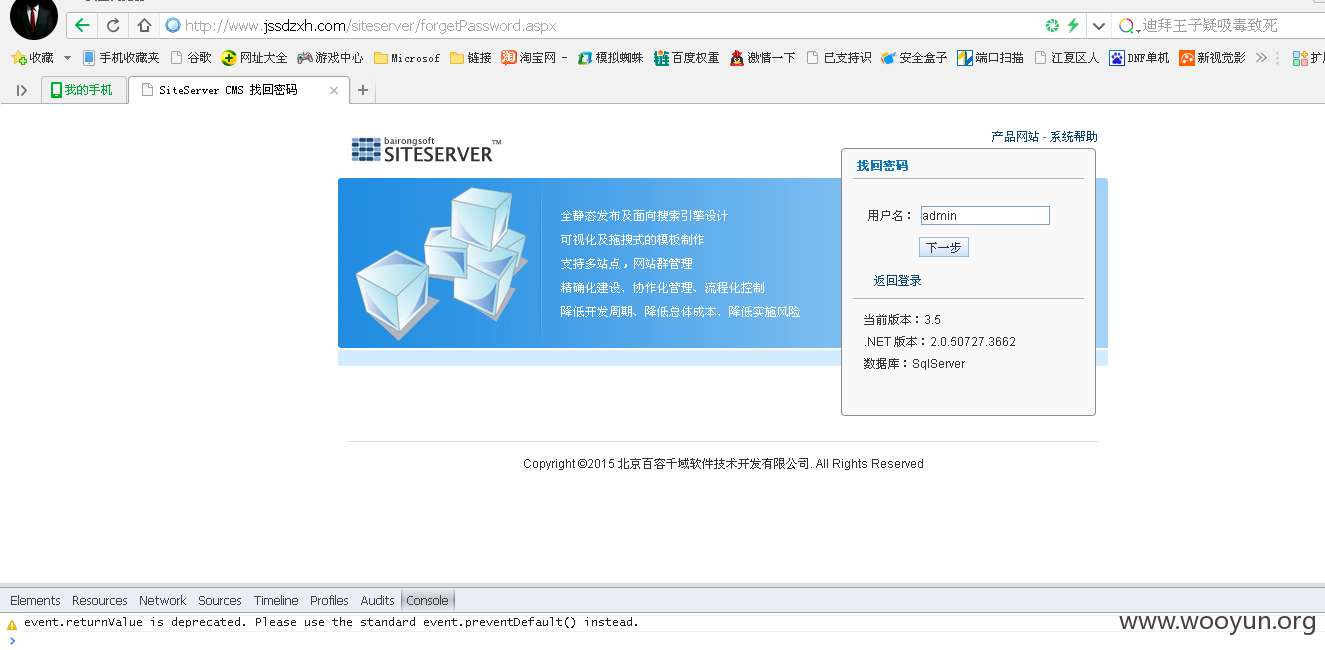Select the 当前版本：3.5 text
This screenshot has height=650, width=1325.
click(902, 320)
